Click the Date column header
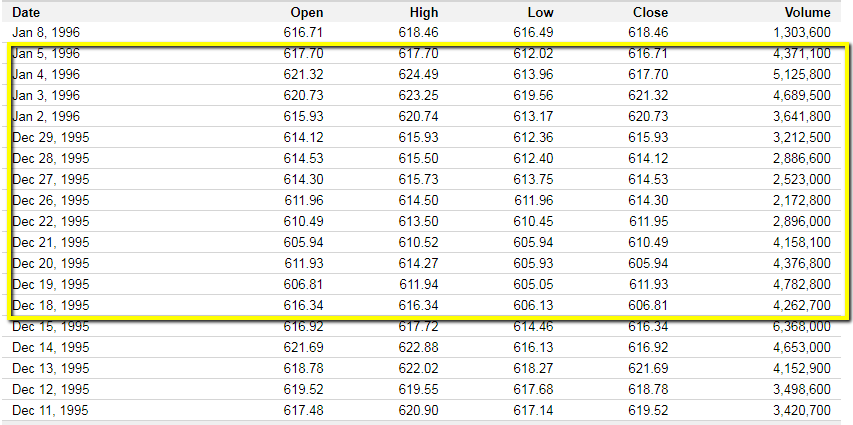Screen dimensions: 853x425 point(26,12)
